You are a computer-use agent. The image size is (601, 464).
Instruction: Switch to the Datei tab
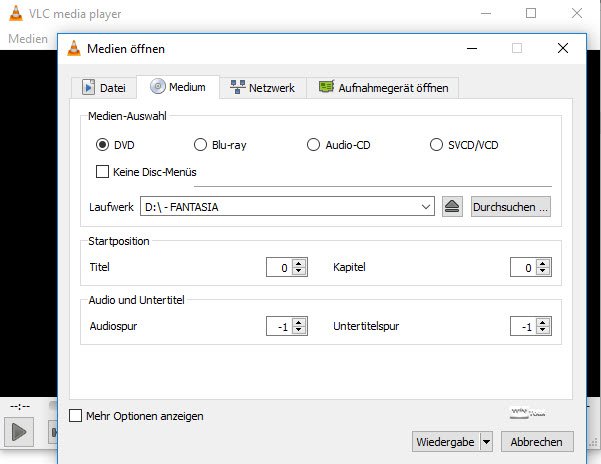[103, 88]
